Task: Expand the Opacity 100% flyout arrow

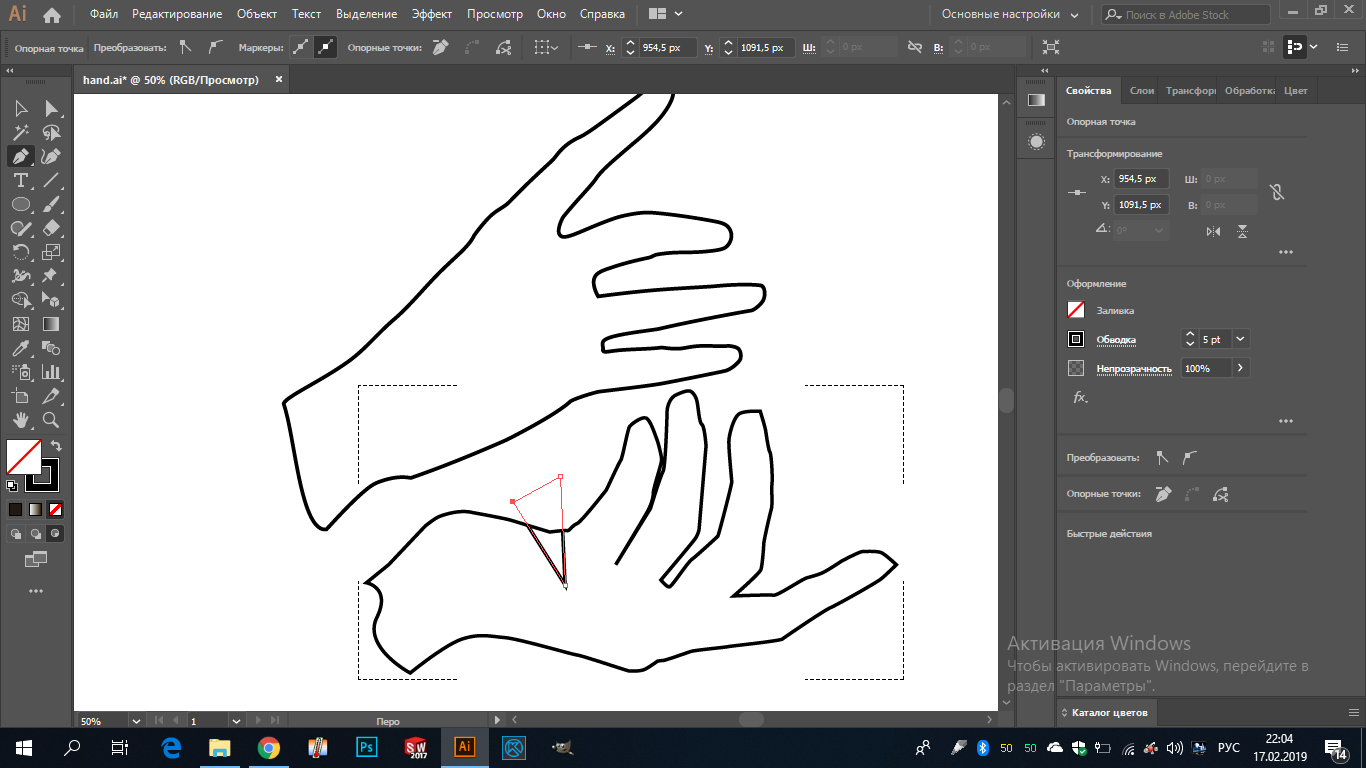Action: tap(1240, 368)
